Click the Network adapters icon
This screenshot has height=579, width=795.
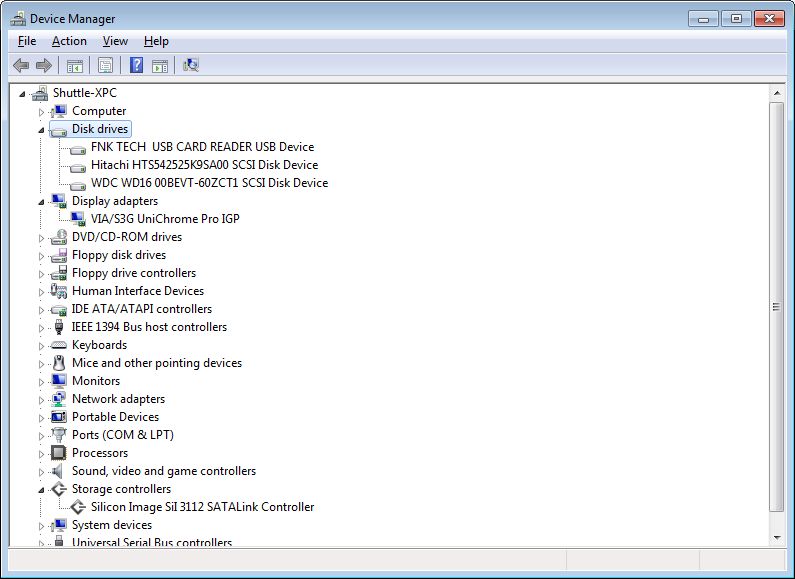(x=59, y=399)
